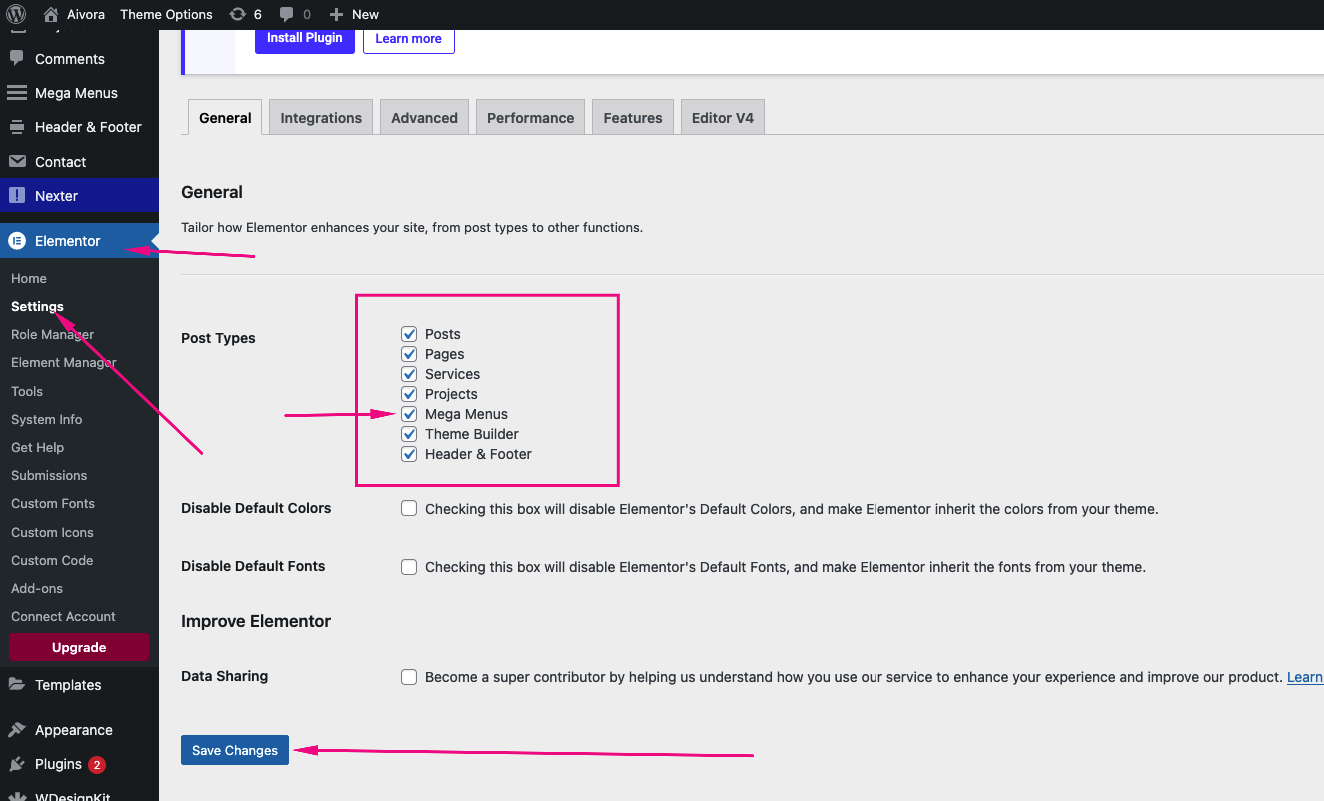1324x801 pixels.
Task: Click the WordPress logo icon
Action: coord(17,14)
